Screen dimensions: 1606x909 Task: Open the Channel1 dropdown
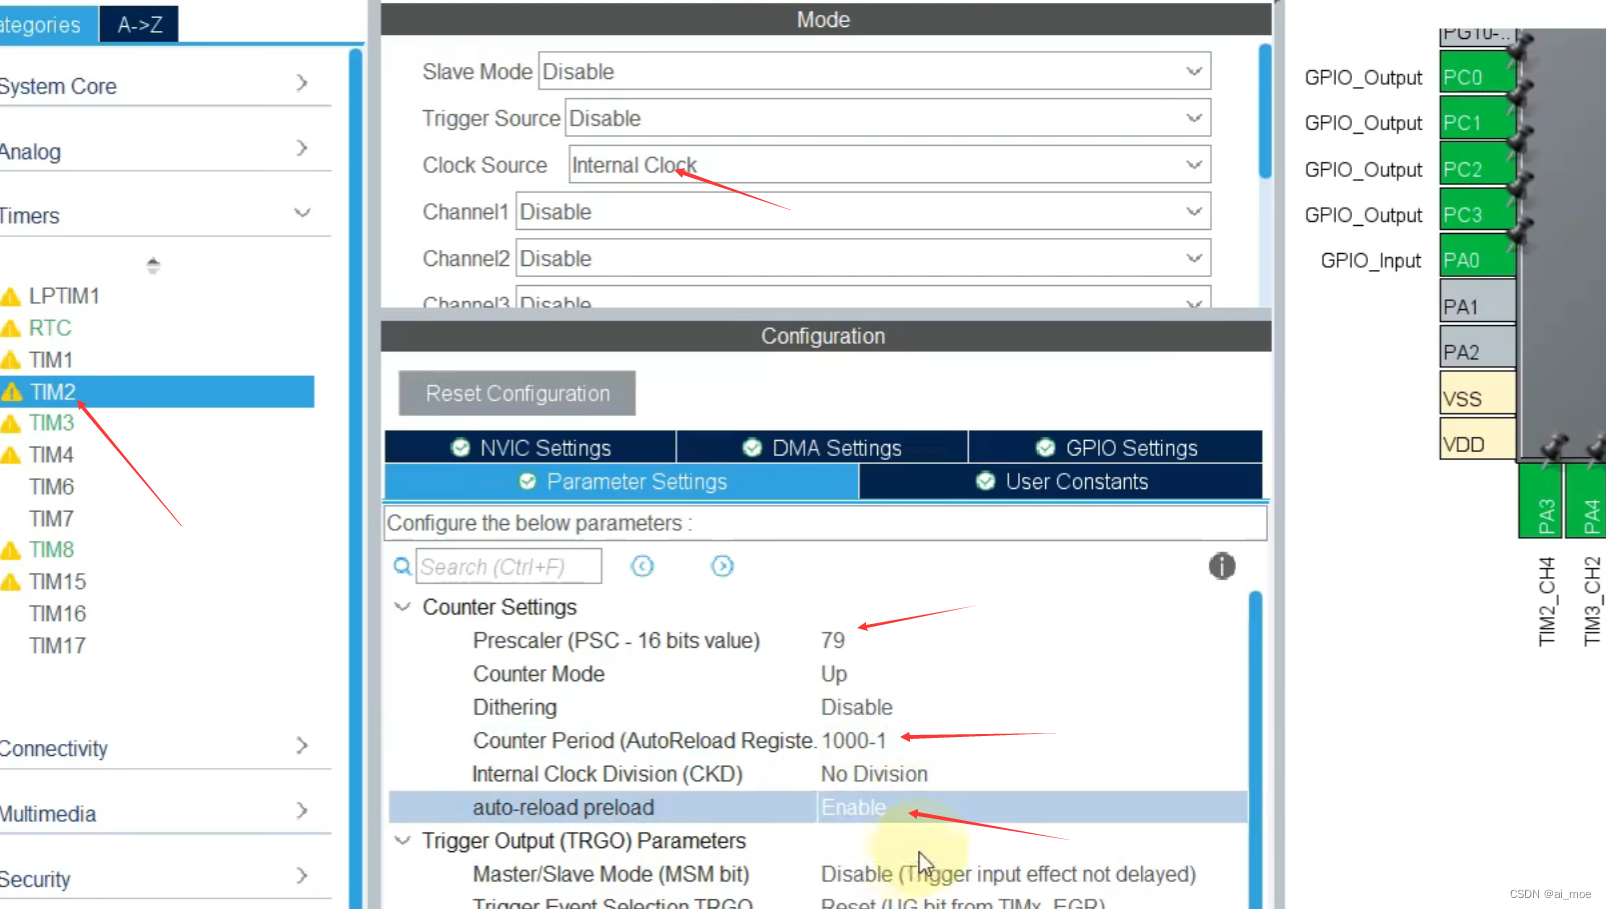[863, 212]
